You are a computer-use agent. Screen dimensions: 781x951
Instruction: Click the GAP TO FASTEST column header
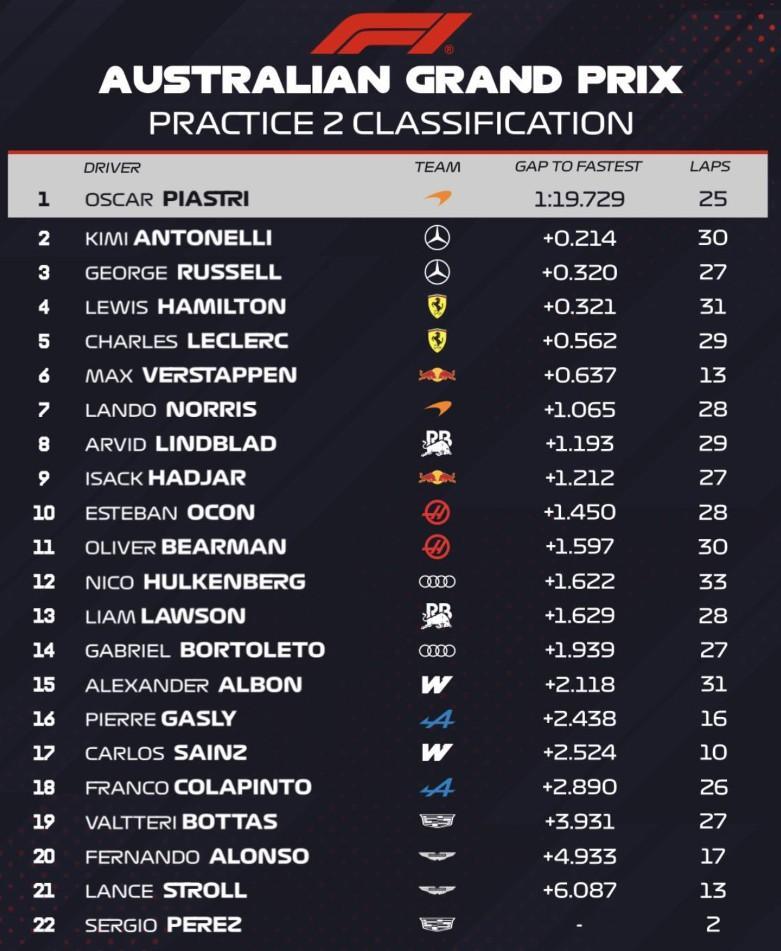578,167
